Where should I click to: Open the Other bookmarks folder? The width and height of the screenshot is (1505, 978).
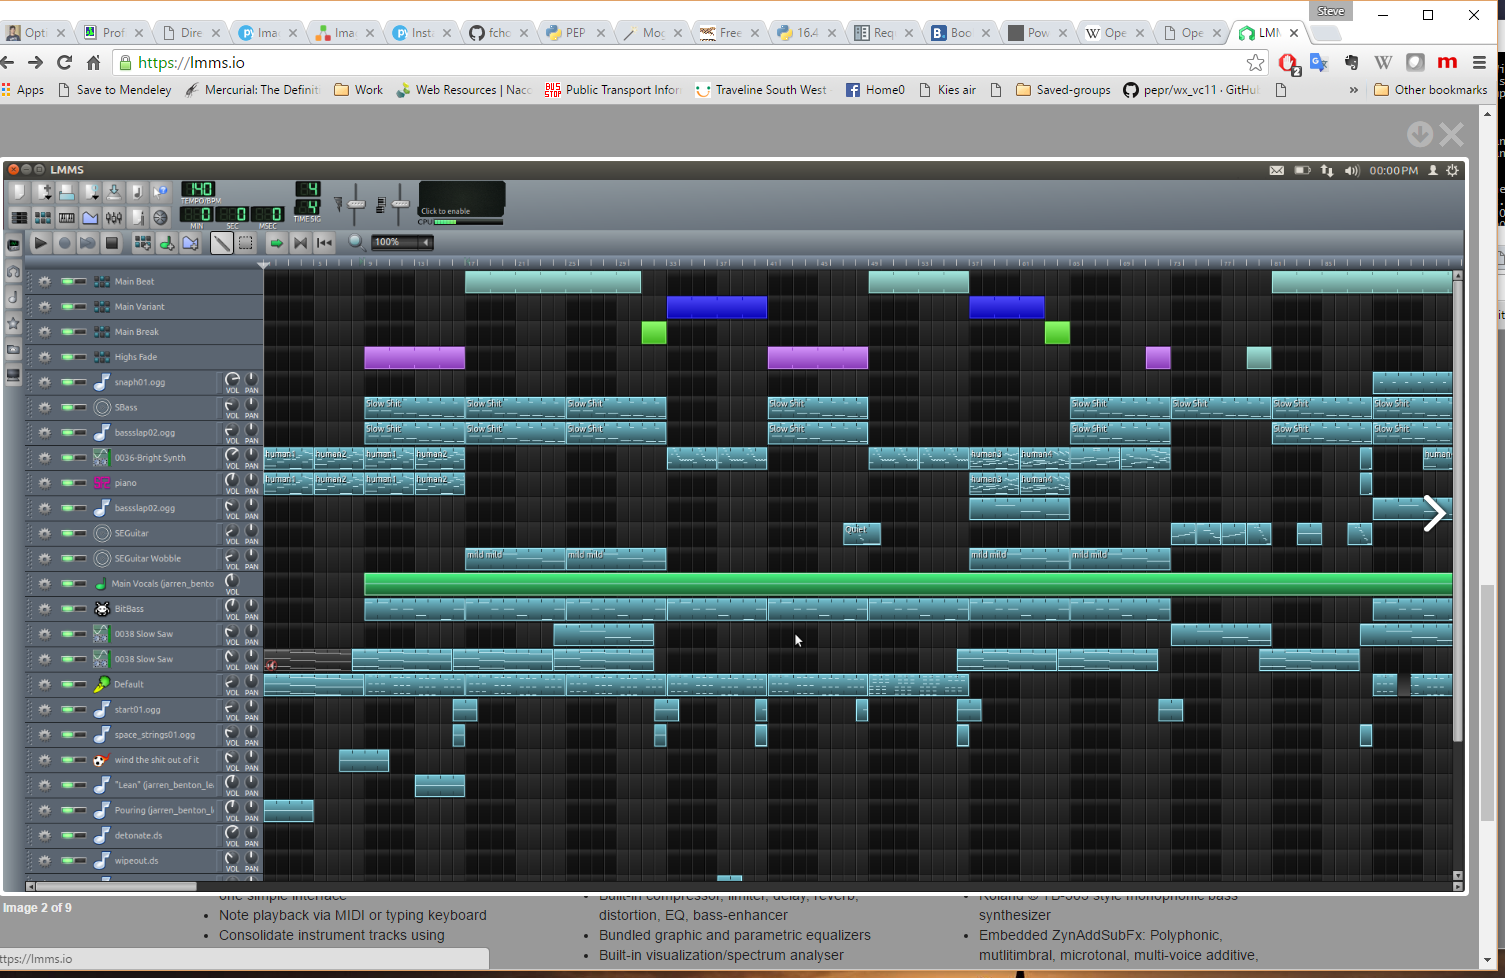pyautogui.click(x=1431, y=90)
